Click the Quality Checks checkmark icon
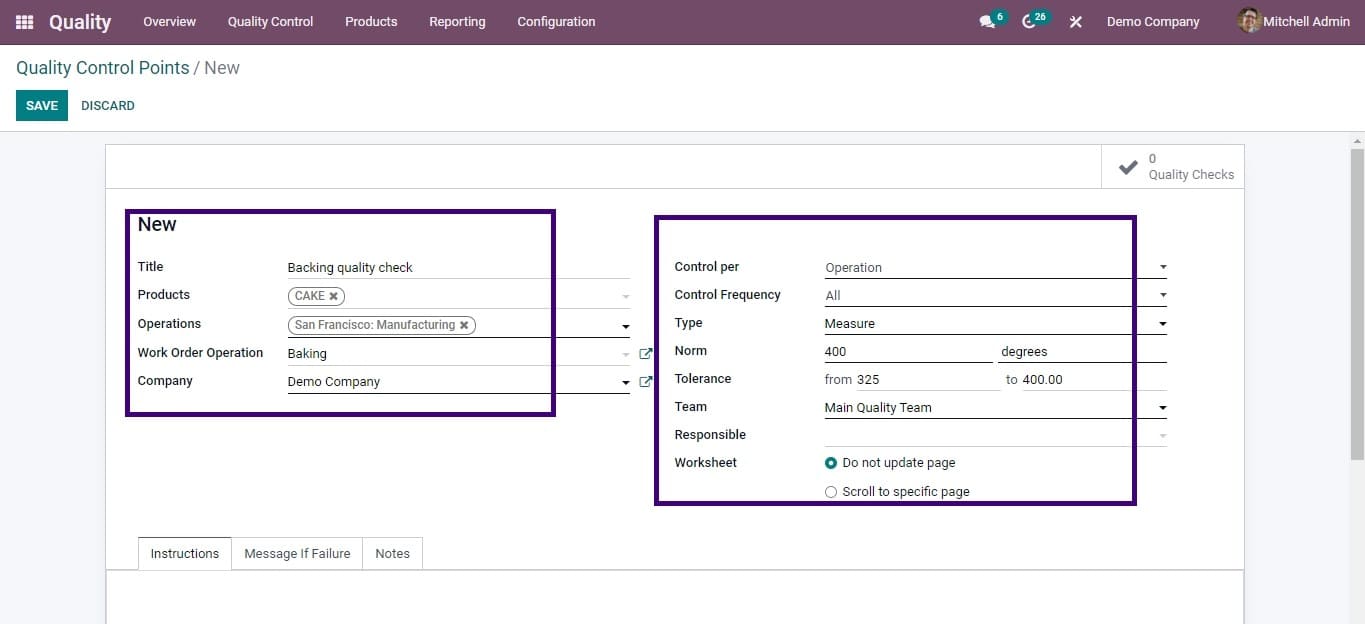This screenshot has width=1365, height=624. pos(1128,167)
